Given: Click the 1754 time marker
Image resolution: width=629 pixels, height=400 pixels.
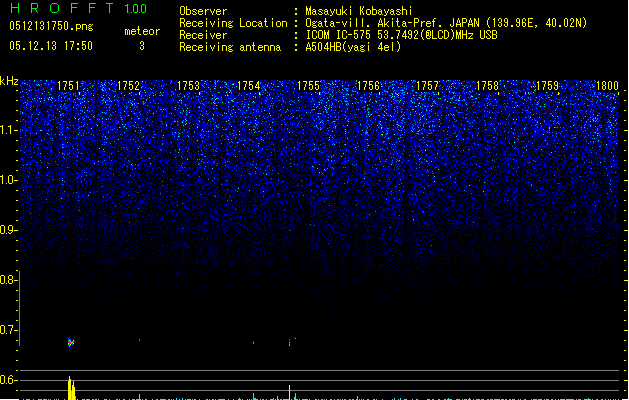Looking at the screenshot, I should click(248, 86).
